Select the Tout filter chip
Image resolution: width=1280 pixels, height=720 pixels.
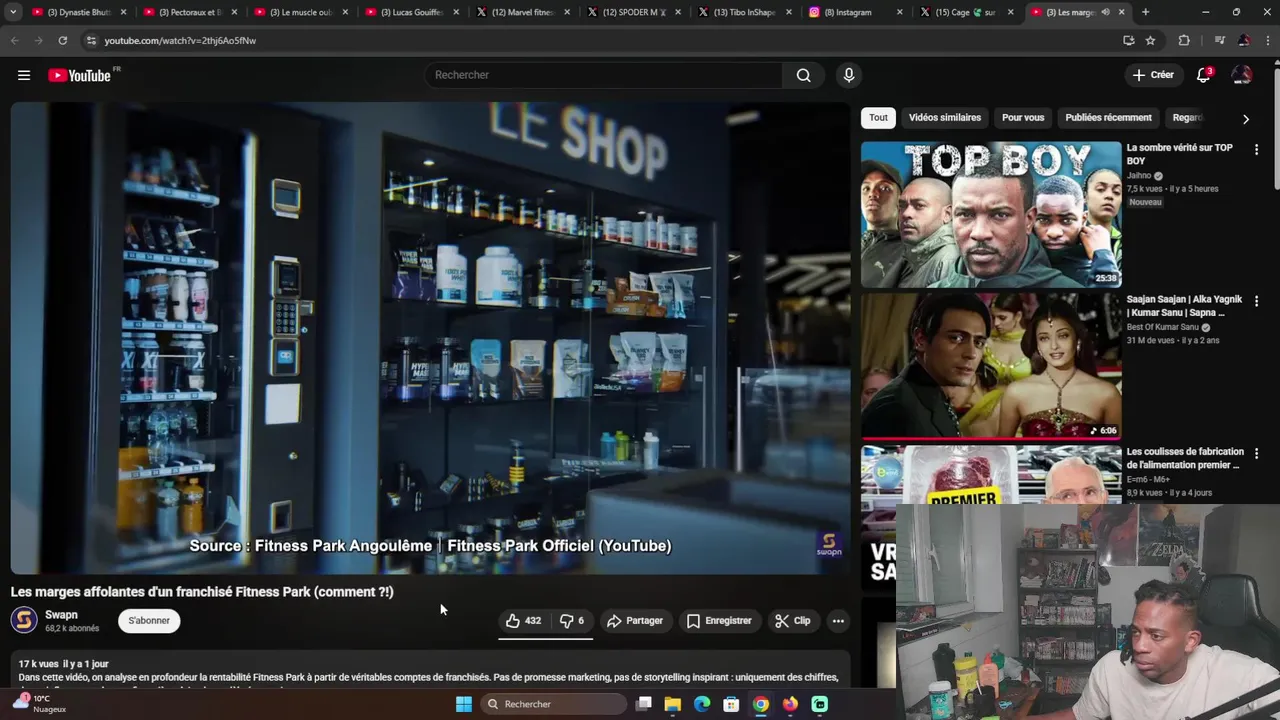pyautogui.click(x=878, y=118)
